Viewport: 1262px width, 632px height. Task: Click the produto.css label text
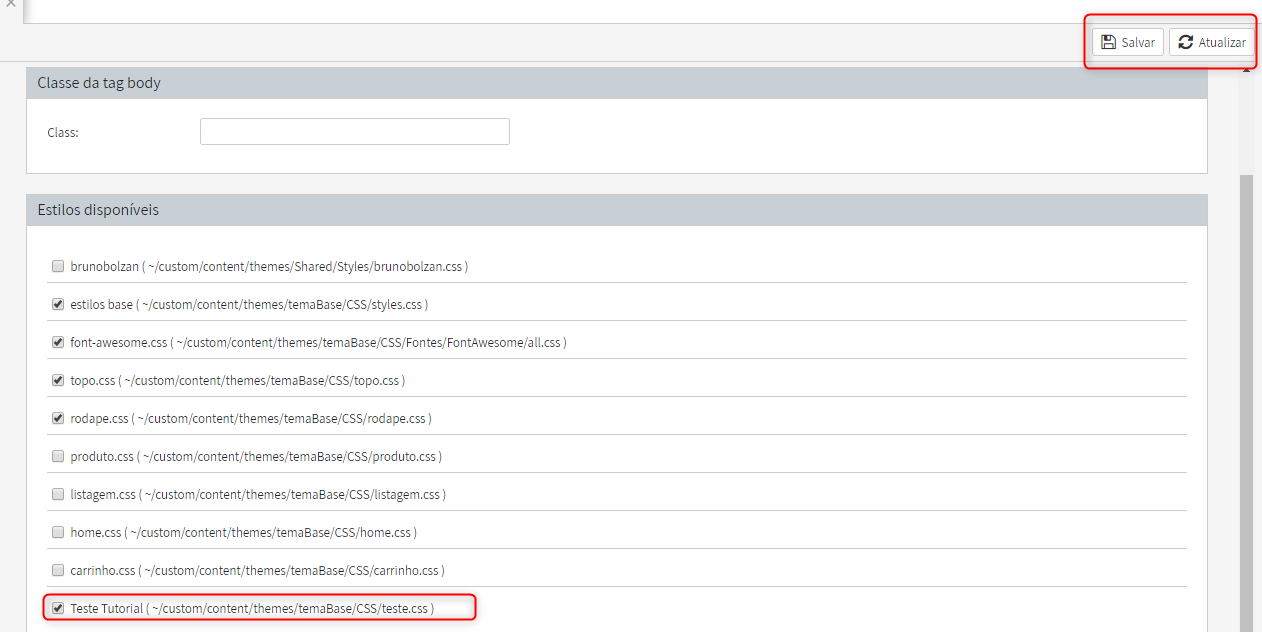256,456
